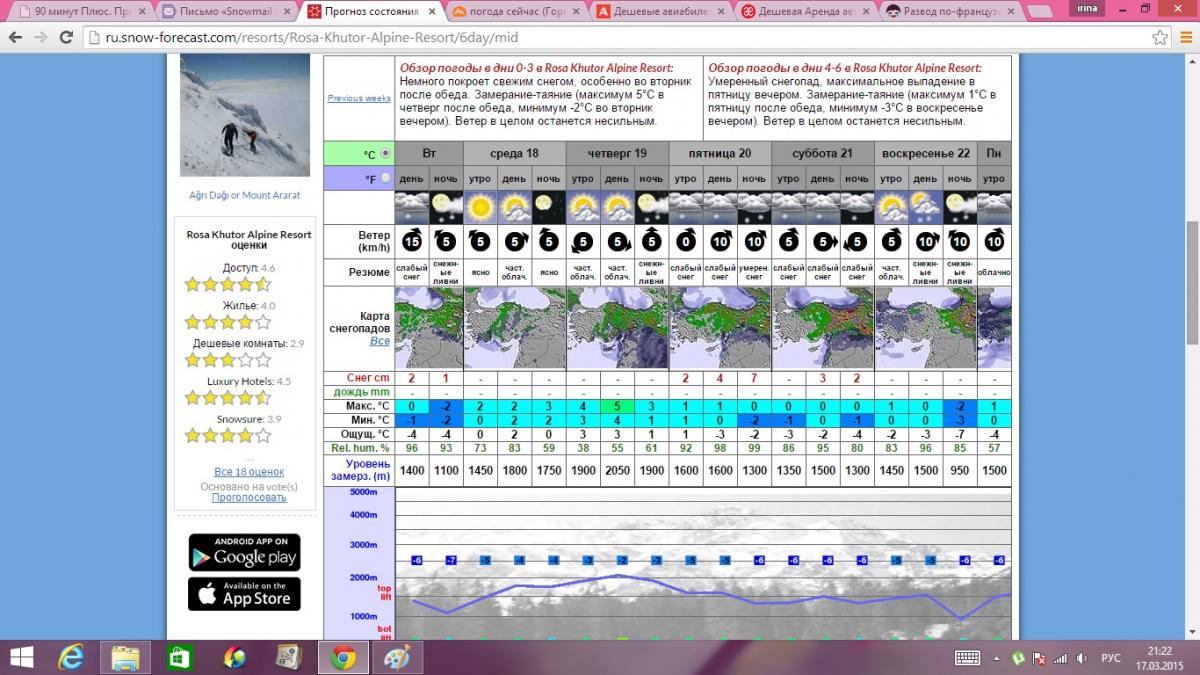Image resolution: width=1200 pixels, height=675 pixels.
Task: Click the wind icon for пятница ночь
Action: [x=754, y=241]
